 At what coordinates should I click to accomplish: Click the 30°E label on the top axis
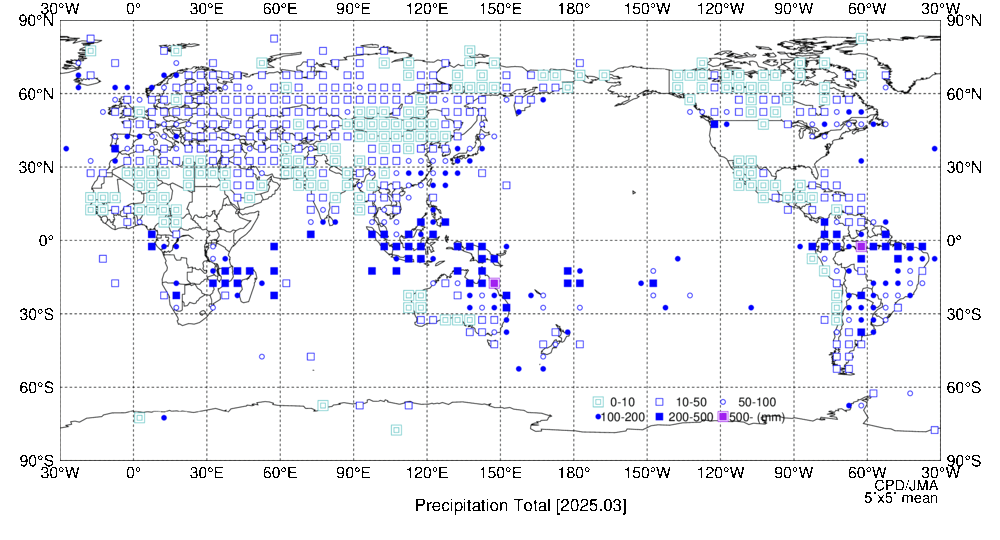pyautogui.click(x=206, y=8)
